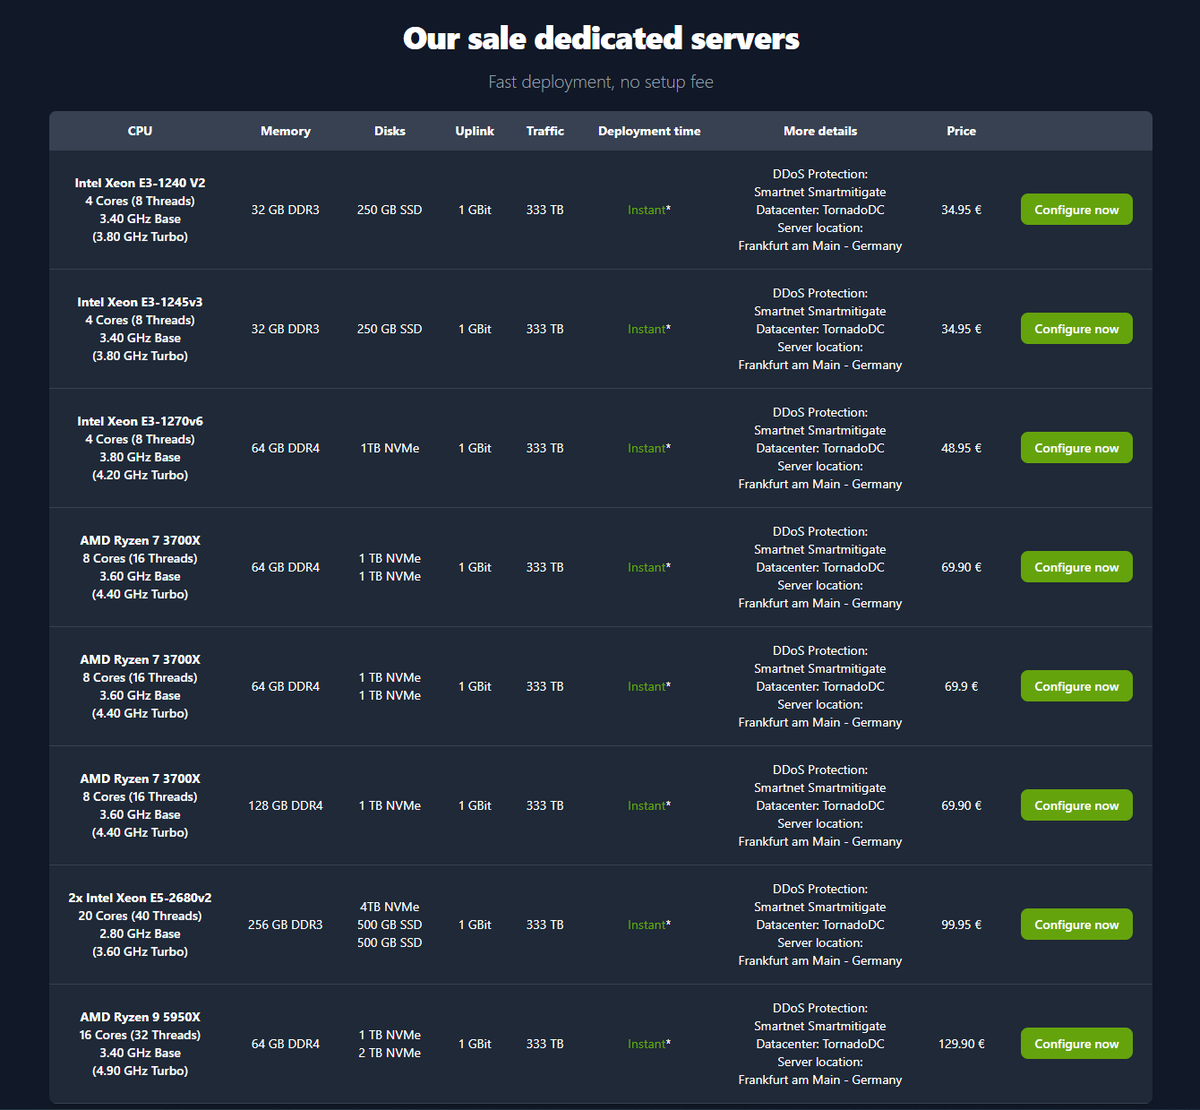Click the 69.9 € price
This screenshot has height=1110, width=1200.
961,686
